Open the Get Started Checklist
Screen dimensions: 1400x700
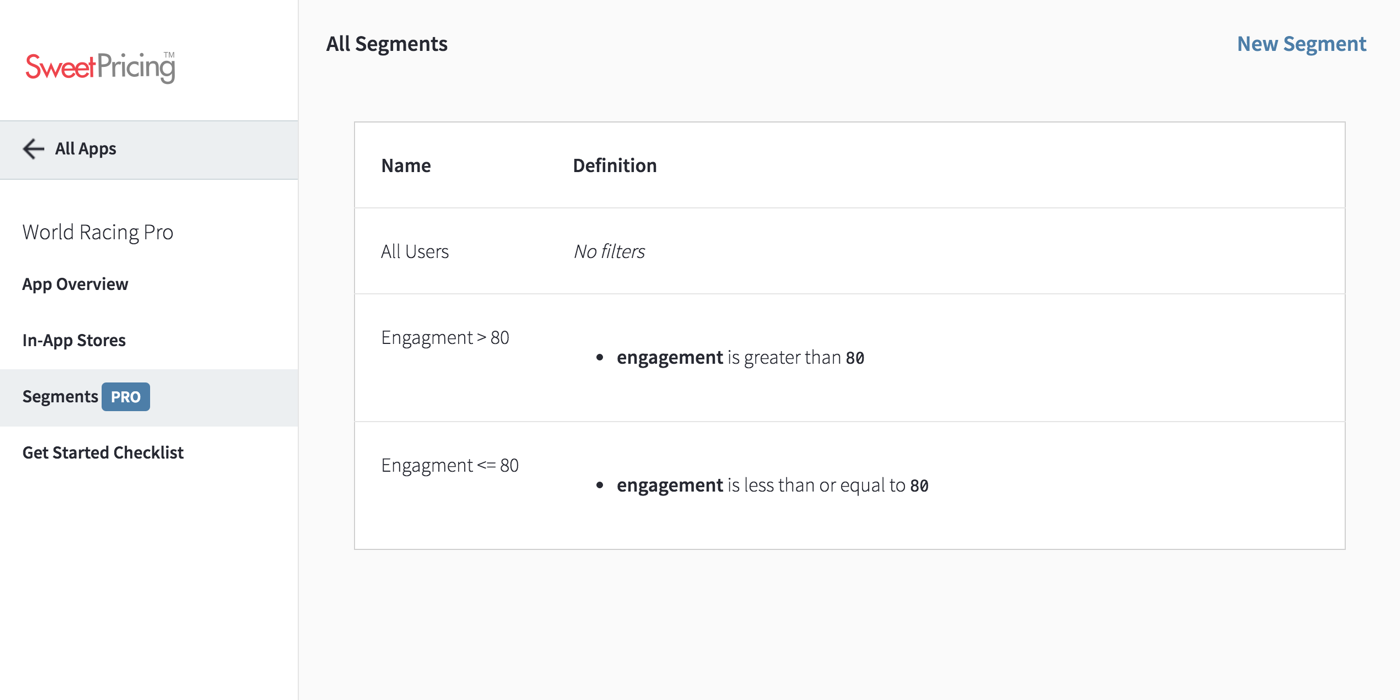point(103,452)
